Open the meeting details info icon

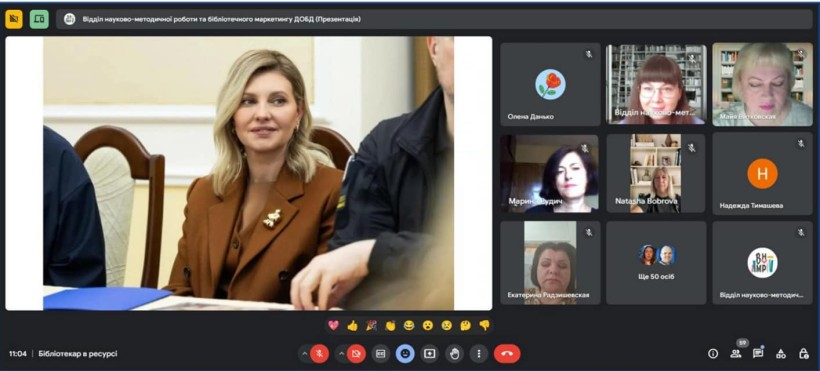pos(713,353)
